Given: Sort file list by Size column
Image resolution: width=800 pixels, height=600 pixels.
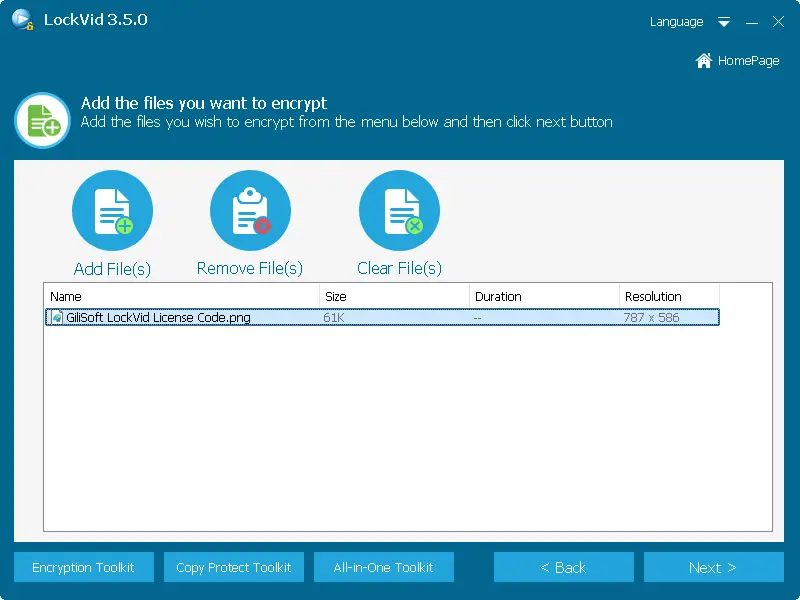Looking at the screenshot, I should point(394,296).
